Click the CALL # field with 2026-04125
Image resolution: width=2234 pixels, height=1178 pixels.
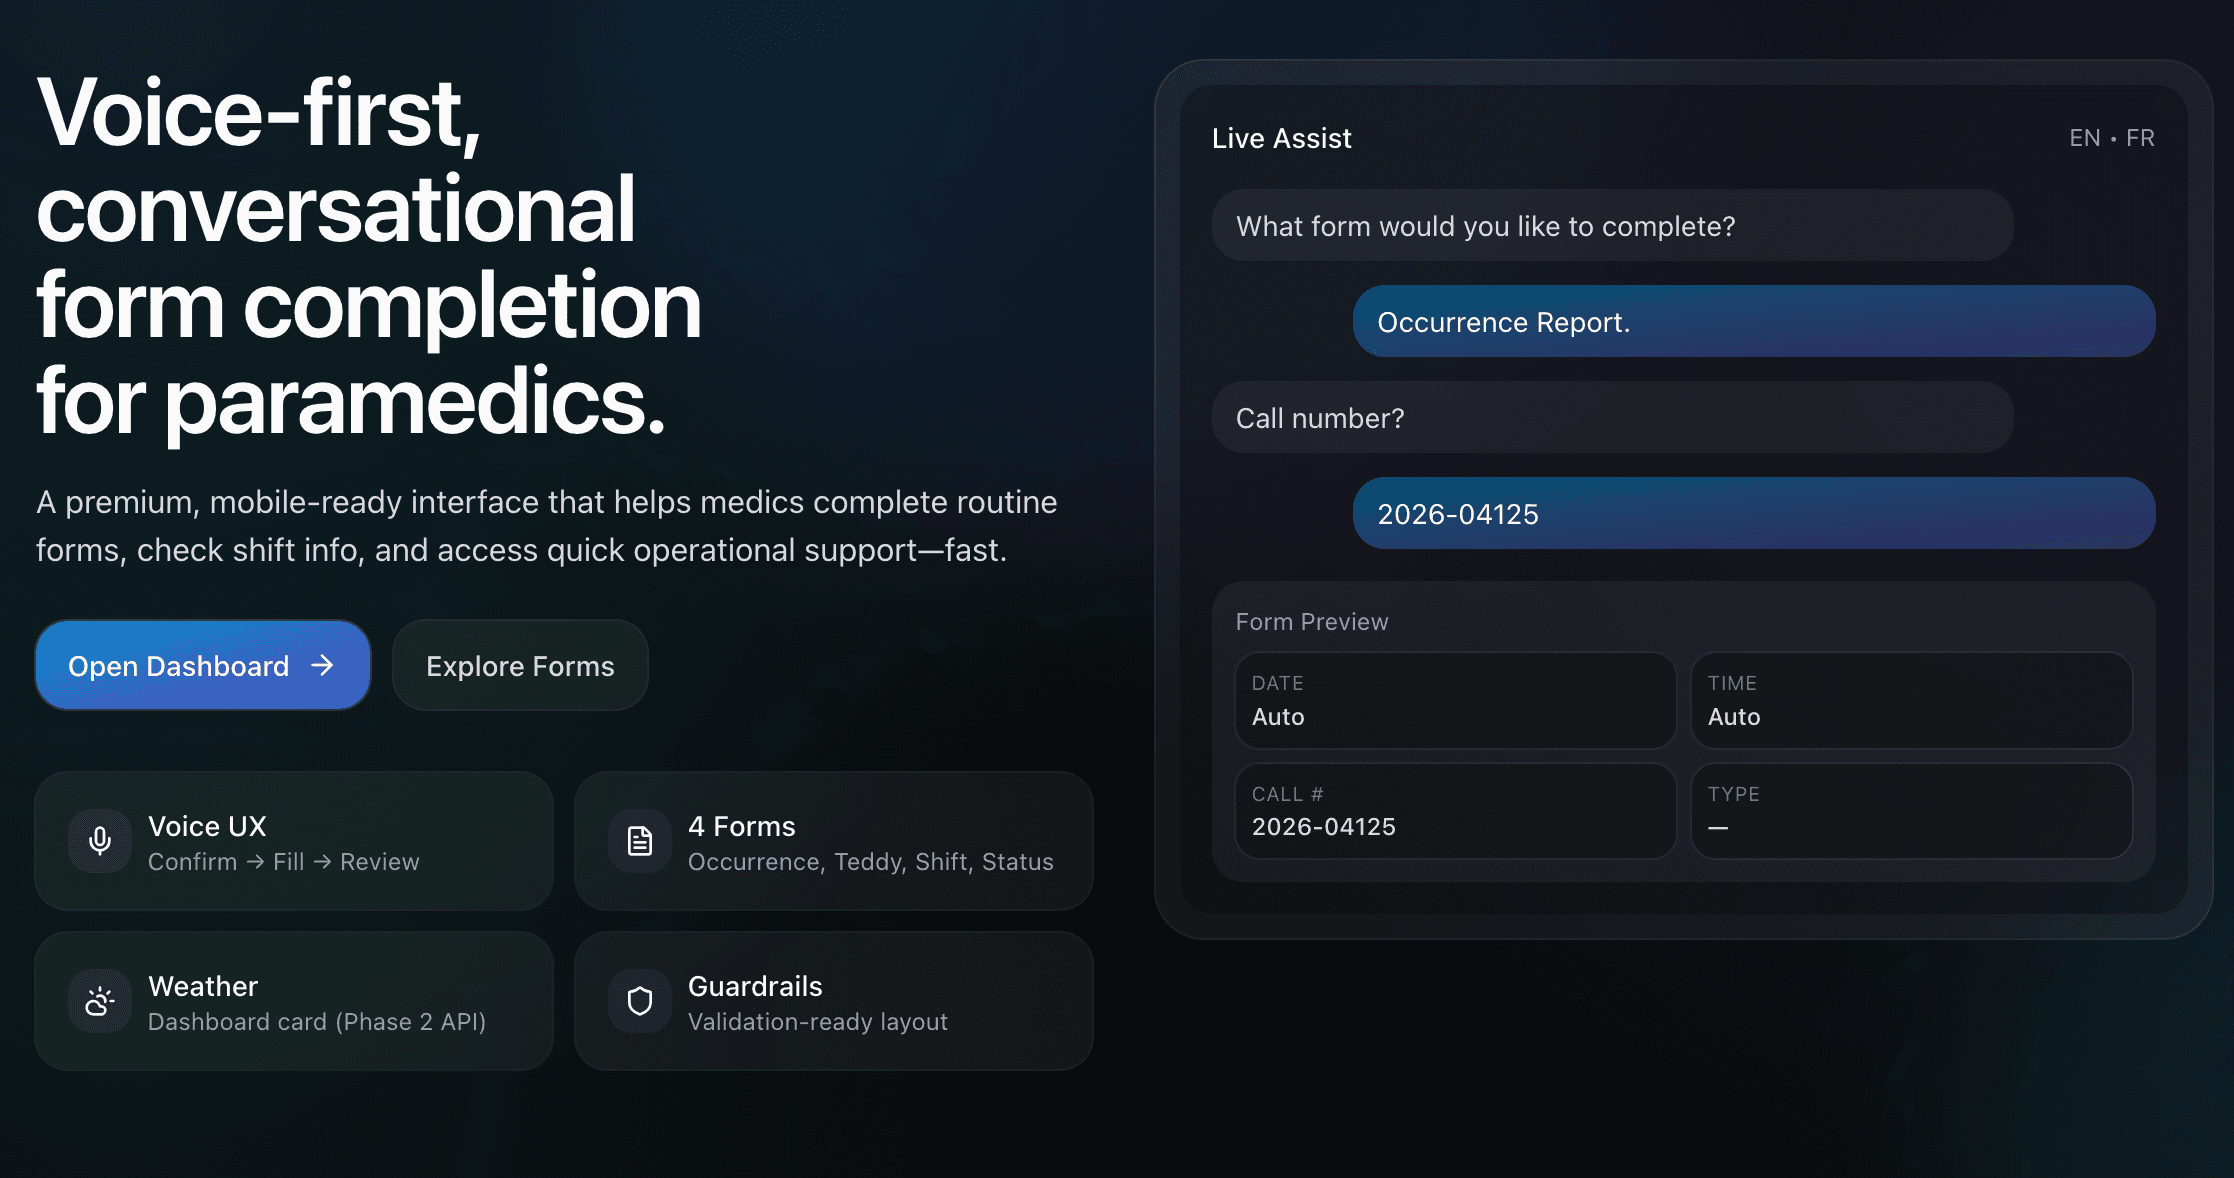tap(1454, 811)
